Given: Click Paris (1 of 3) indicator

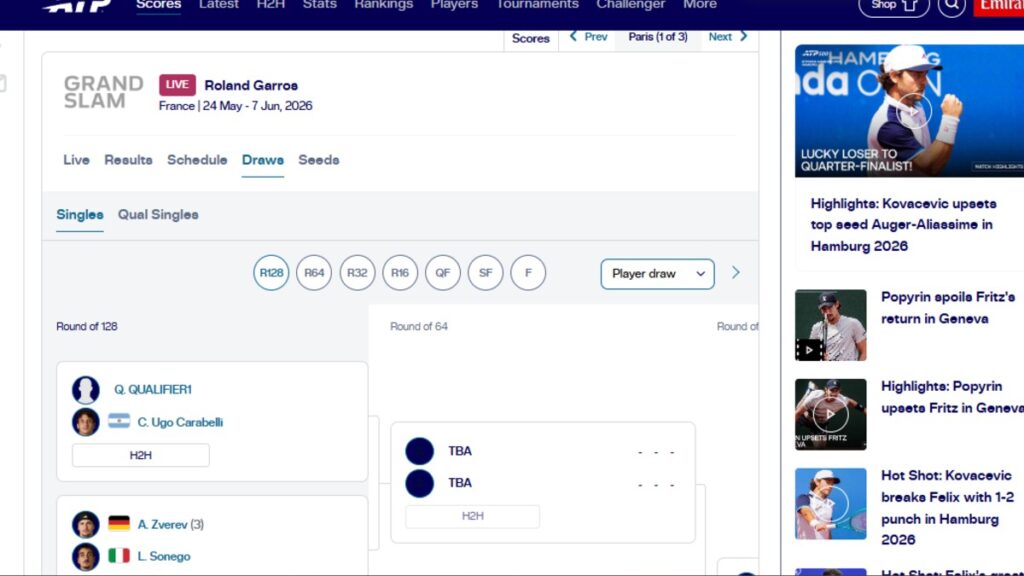Looking at the screenshot, I should coord(658,37).
